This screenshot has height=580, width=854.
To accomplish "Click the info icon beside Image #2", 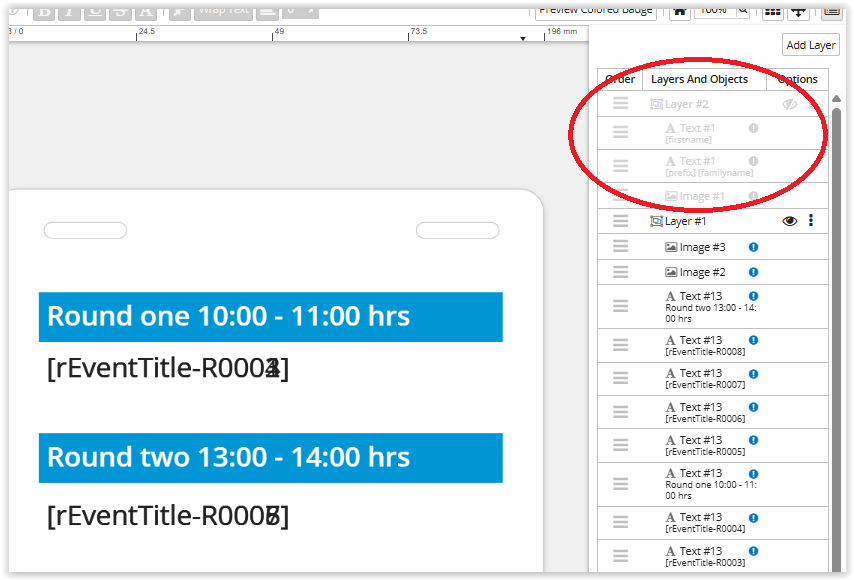I will click(753, 272).
